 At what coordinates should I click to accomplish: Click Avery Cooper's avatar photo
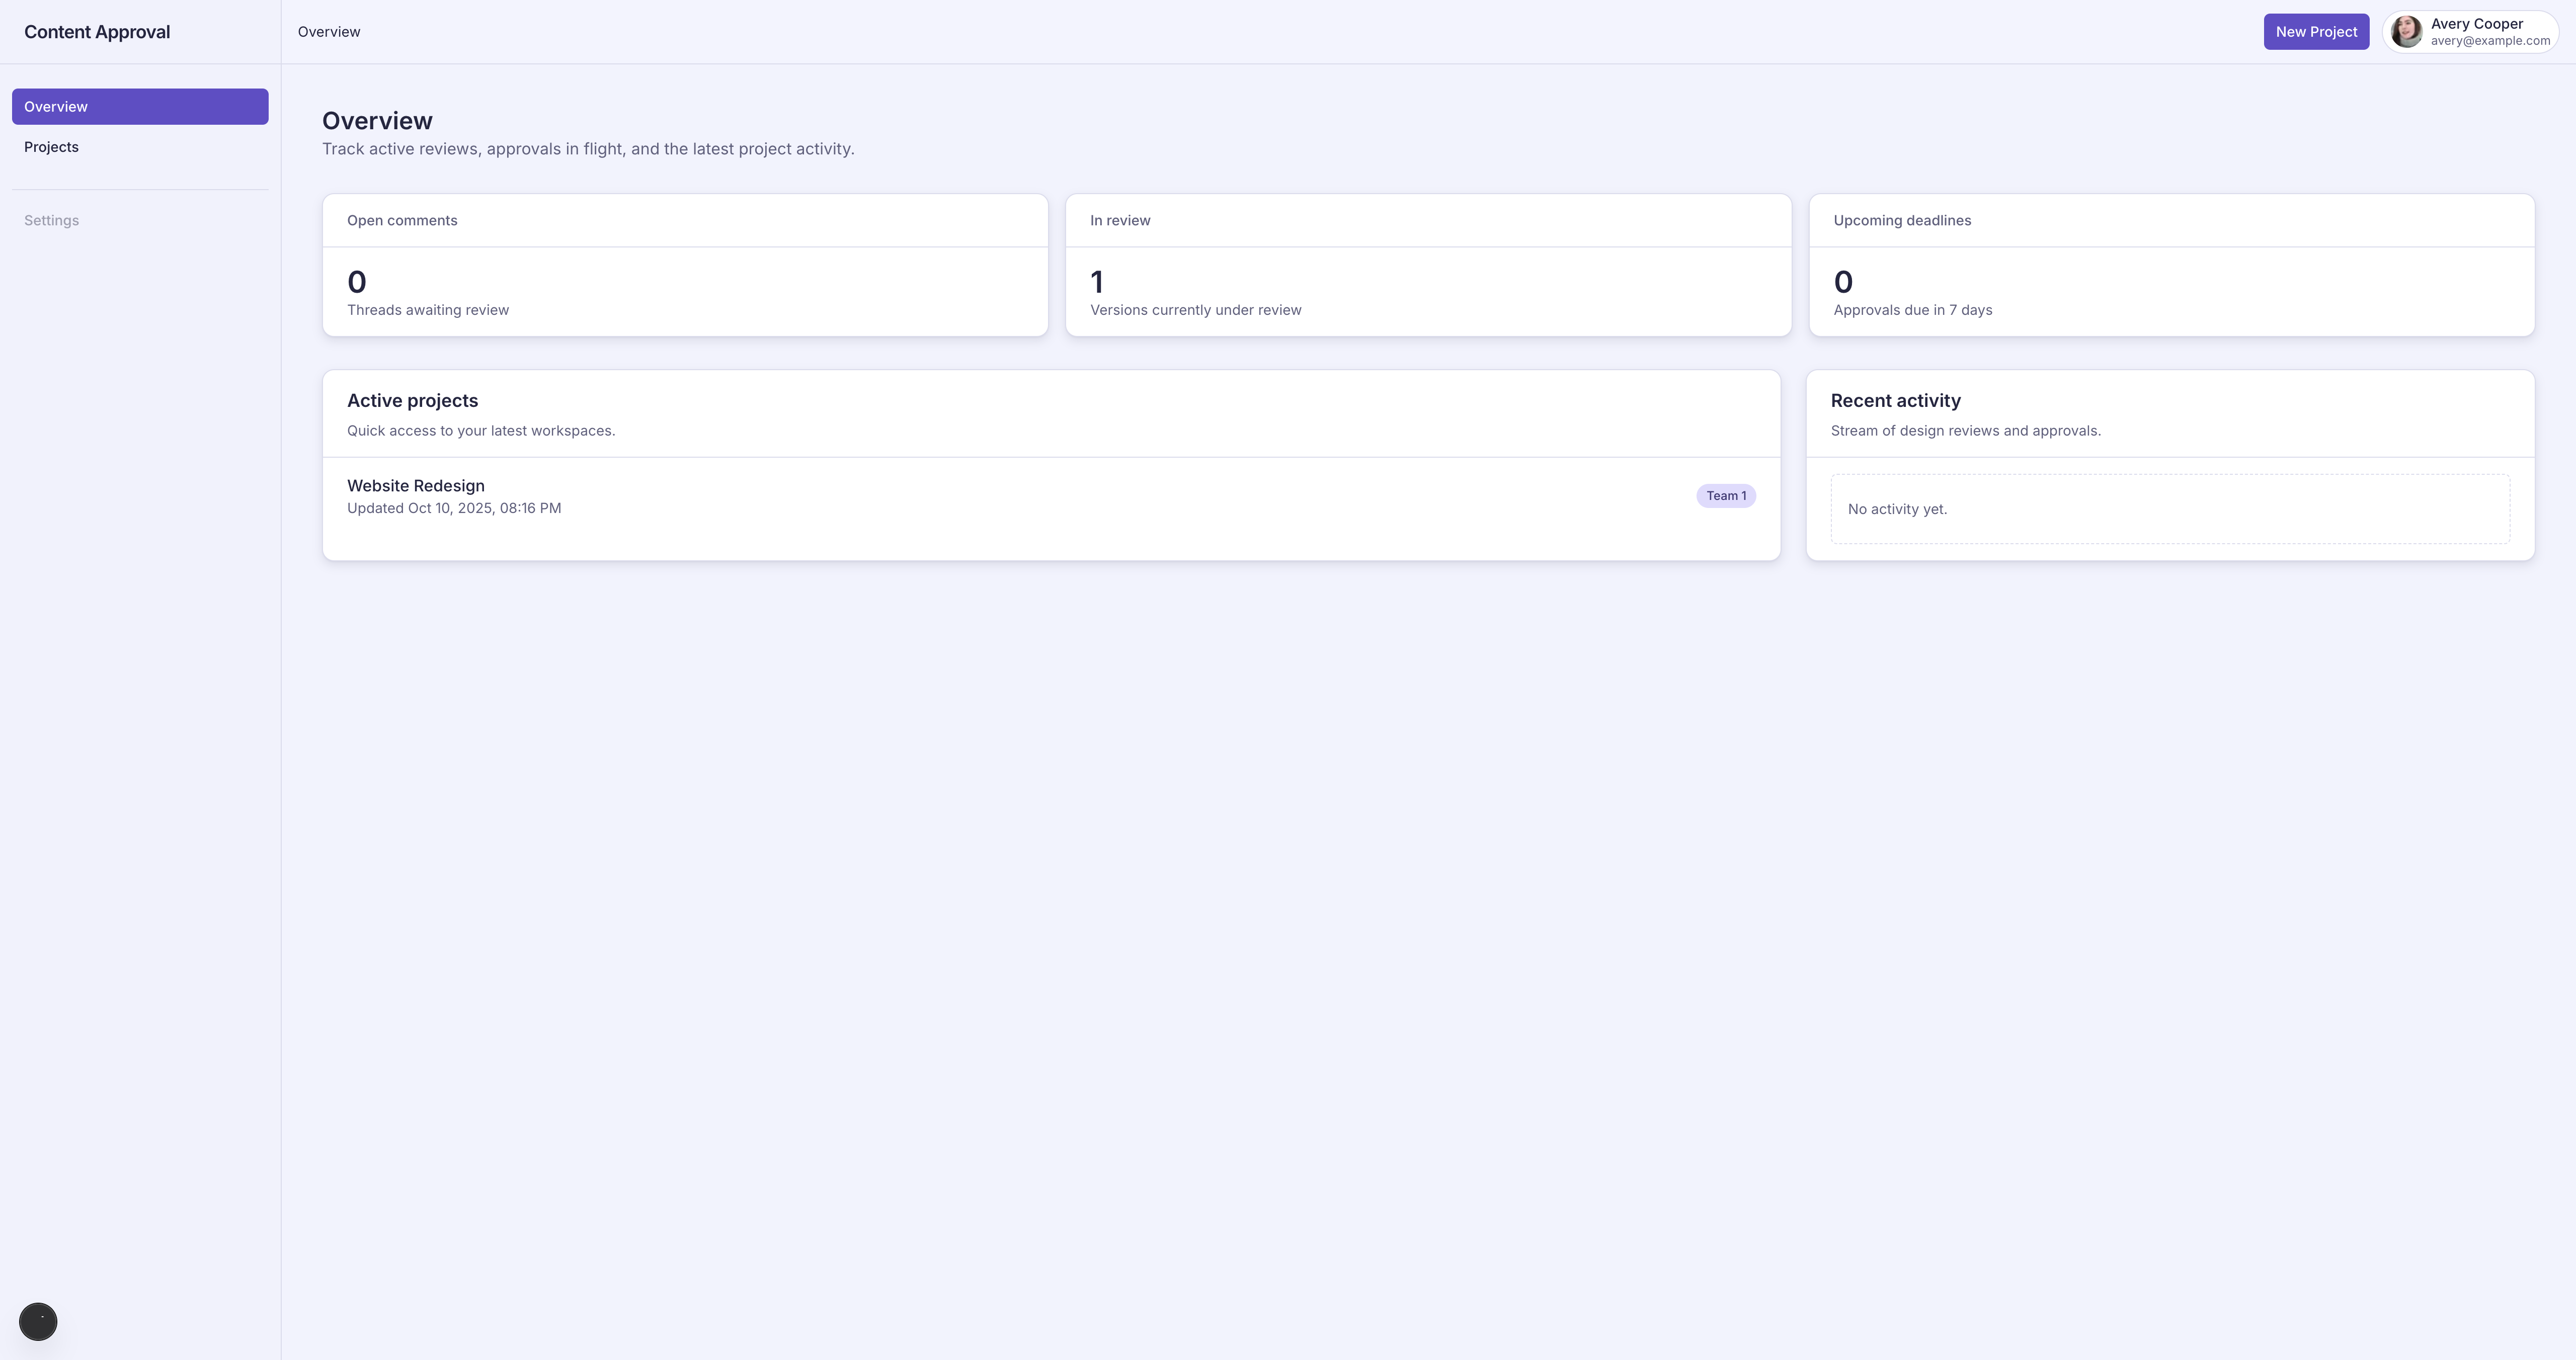(x=2406, y=32)
